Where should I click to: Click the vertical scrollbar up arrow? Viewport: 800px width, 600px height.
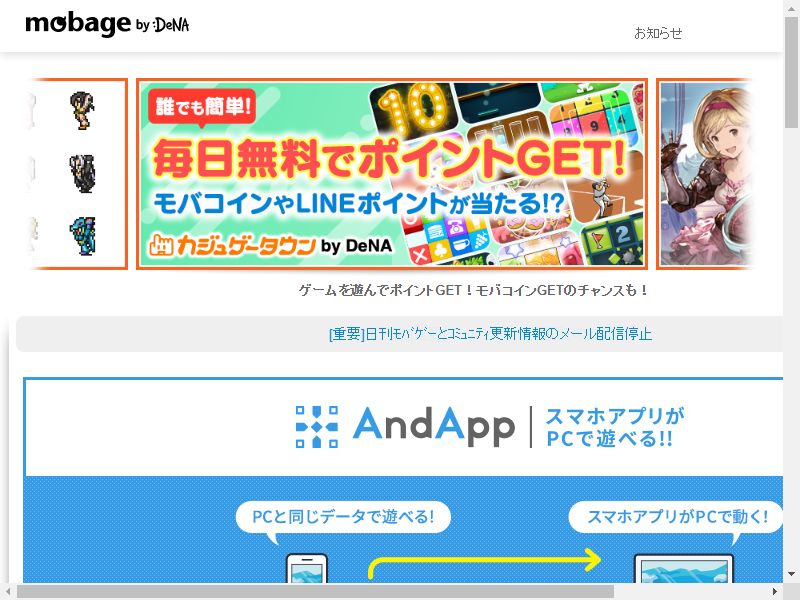click(792, 7)
